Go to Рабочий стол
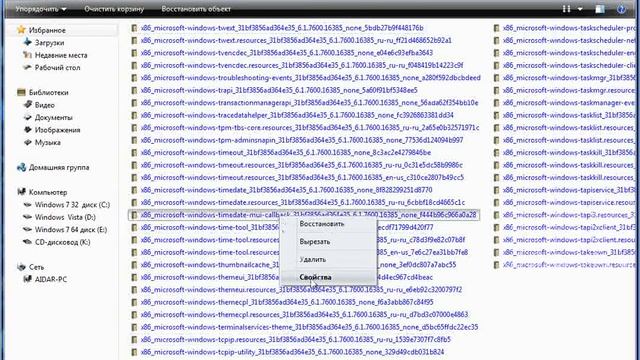Viewport: 640px width, 360px height. [x=57, y=68]
